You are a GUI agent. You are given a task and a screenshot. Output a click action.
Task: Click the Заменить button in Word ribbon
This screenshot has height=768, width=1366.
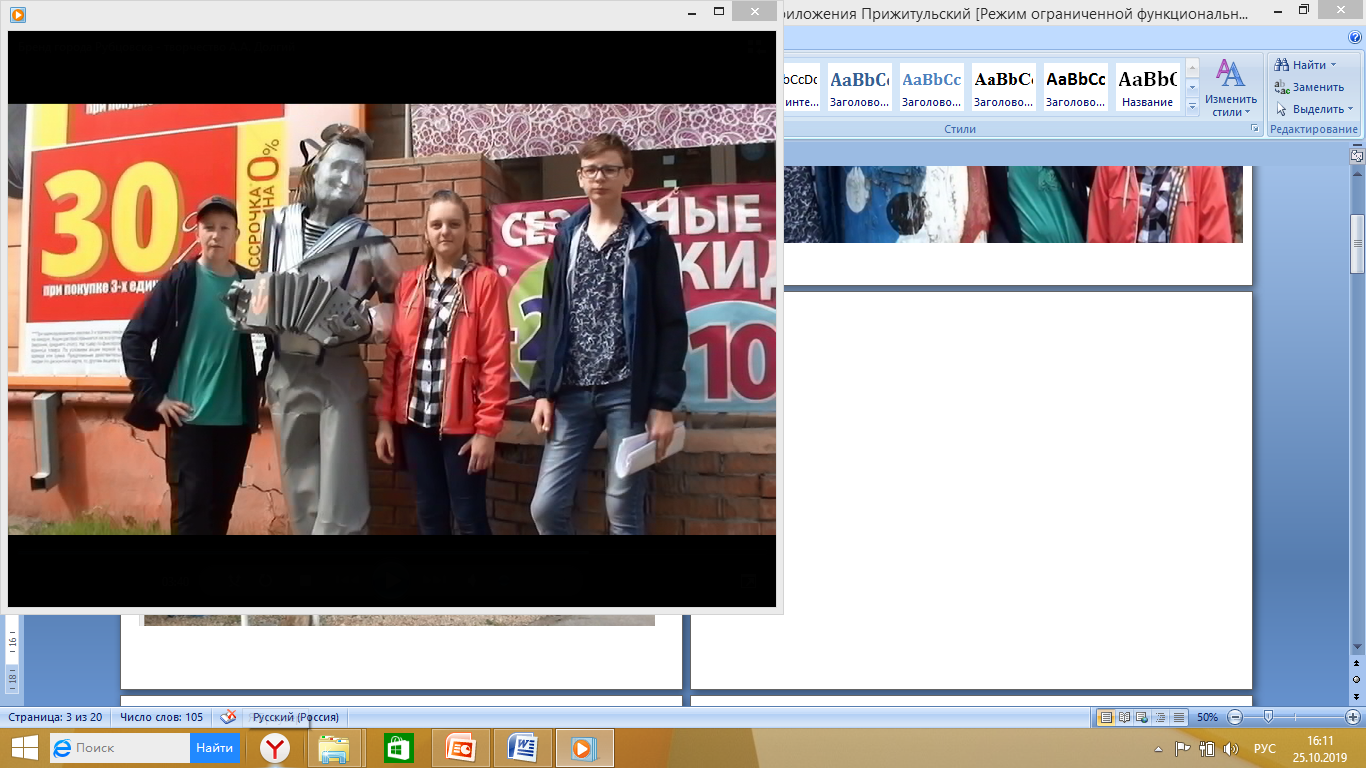[1309, 87]
